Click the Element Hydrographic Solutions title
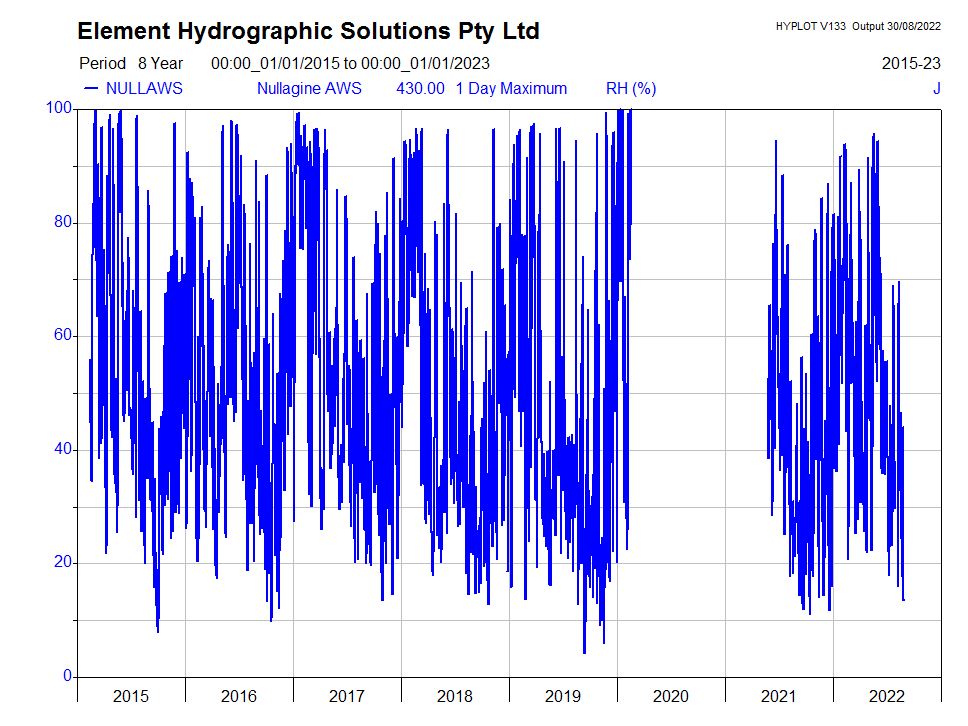 (309, 31)
